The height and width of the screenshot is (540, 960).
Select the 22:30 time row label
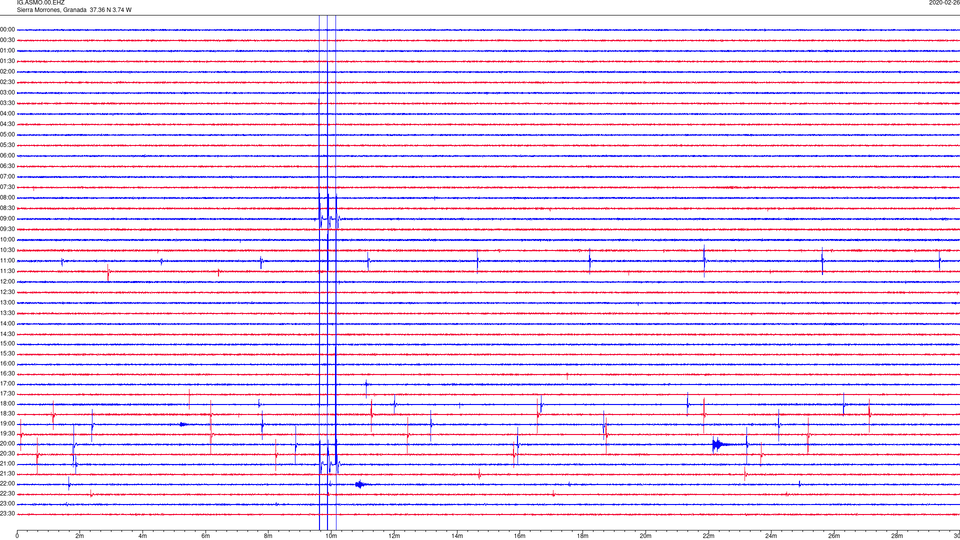click(x=7, y=494)
